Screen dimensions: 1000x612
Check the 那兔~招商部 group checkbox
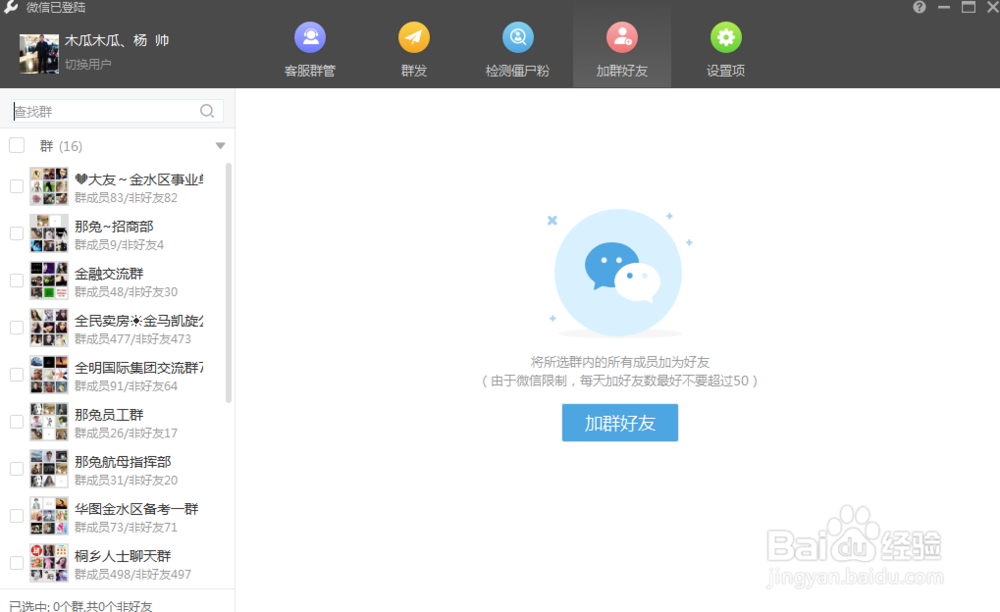(x=17, y=233)
